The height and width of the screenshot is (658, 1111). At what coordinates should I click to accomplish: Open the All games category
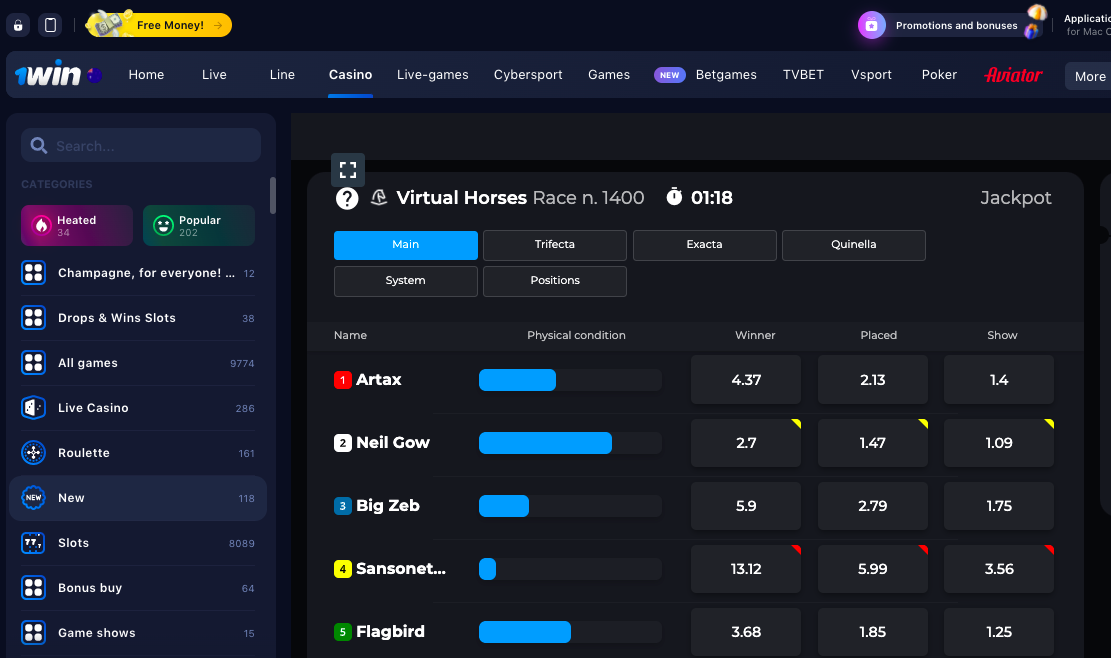point(138,363)
